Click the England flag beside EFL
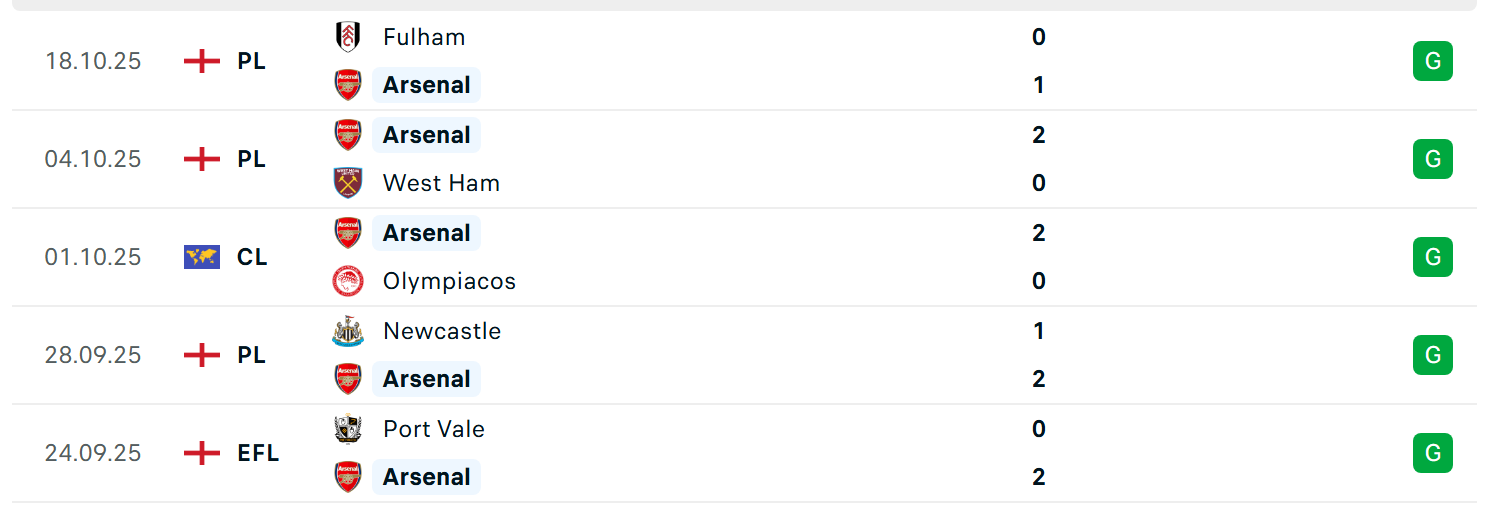Screen dimensions: 1497x517 point(201,453)
